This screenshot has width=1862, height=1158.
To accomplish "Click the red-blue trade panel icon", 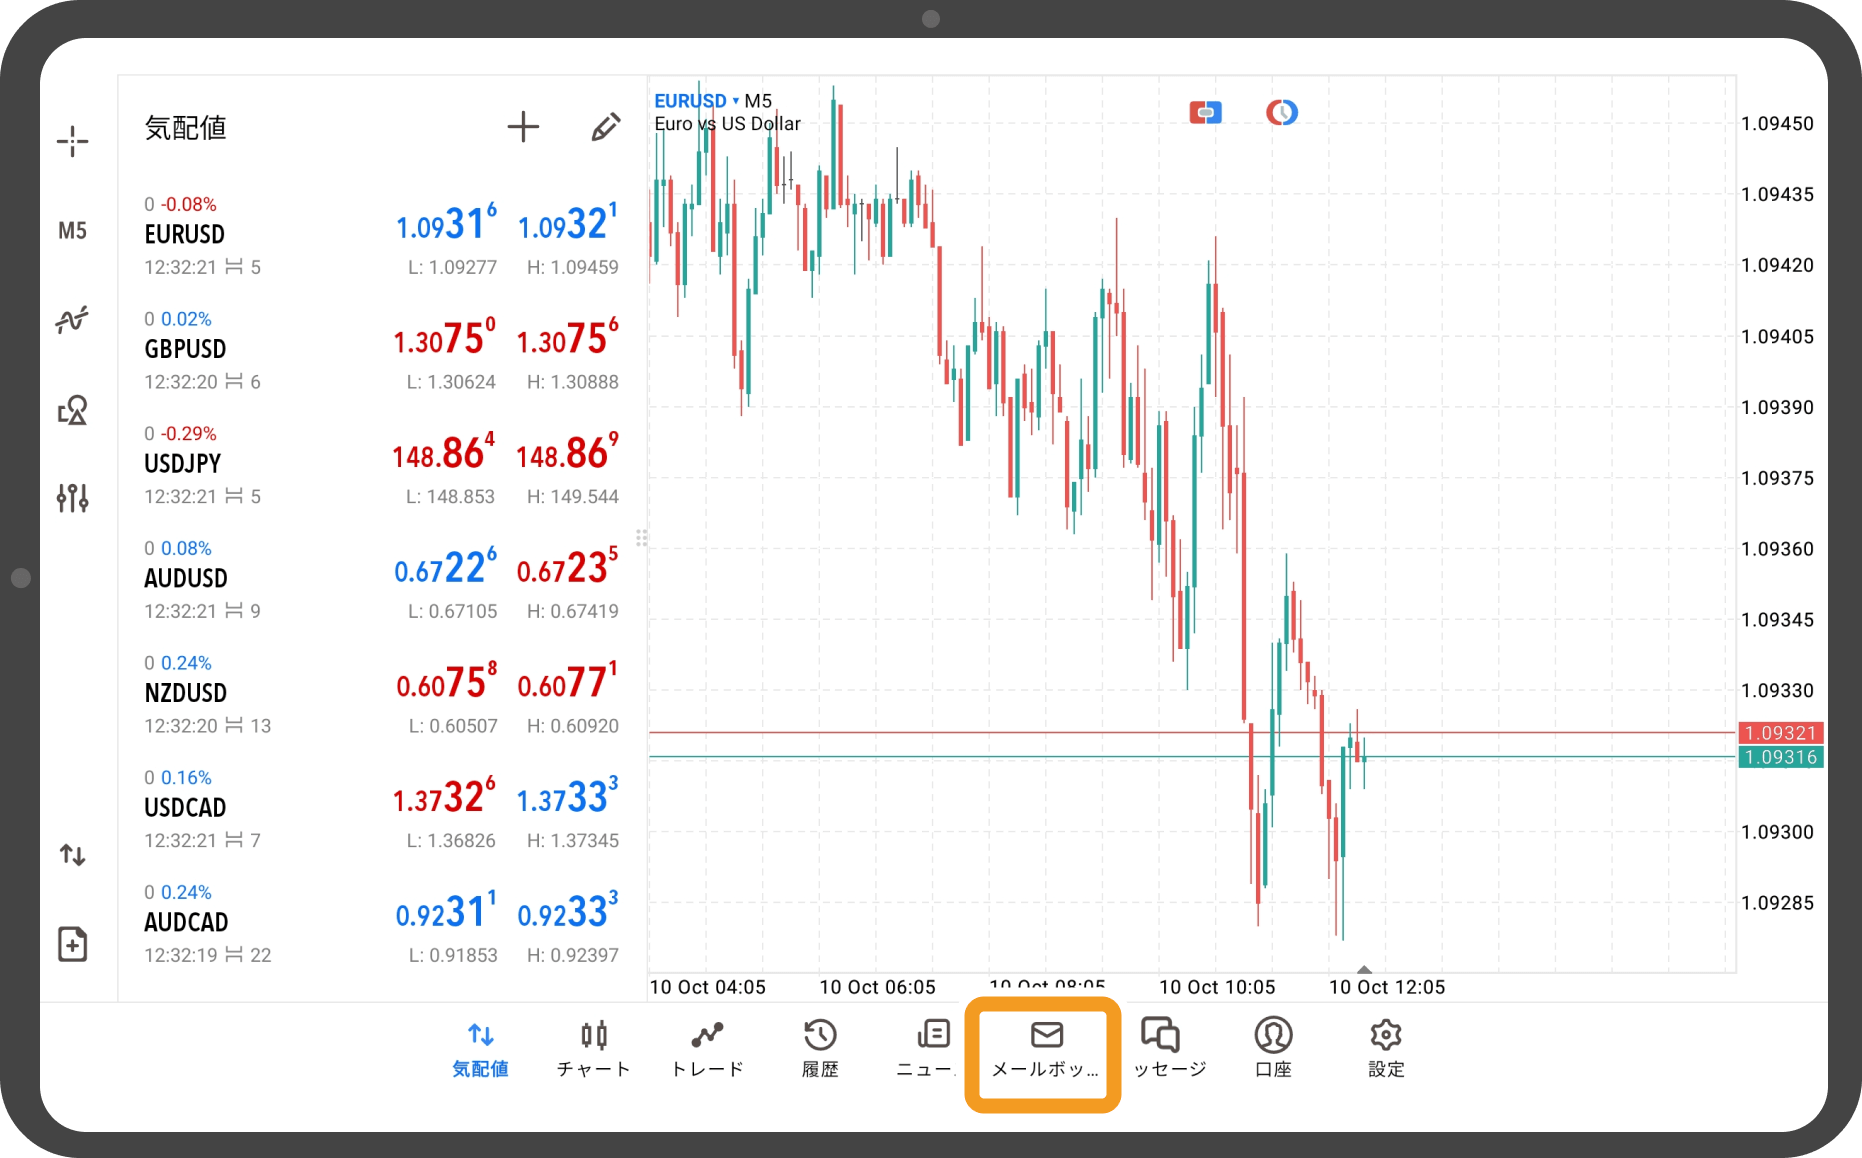I will [1205, 113].
